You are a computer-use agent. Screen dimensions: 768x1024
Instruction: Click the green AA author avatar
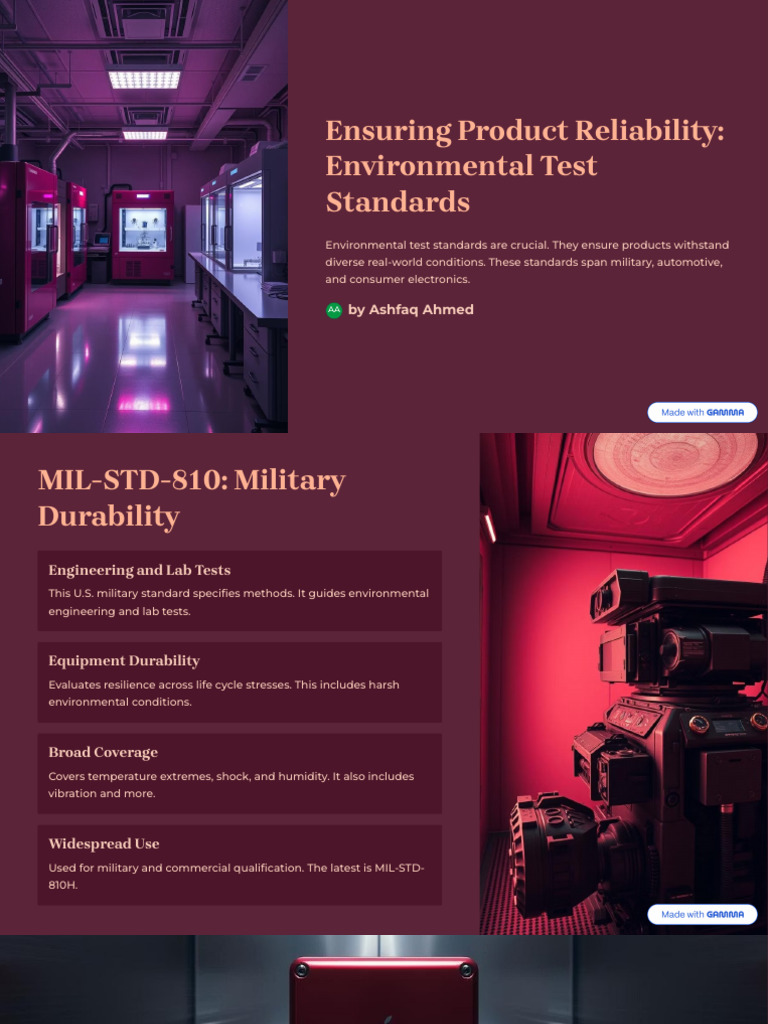click(334, 310)
